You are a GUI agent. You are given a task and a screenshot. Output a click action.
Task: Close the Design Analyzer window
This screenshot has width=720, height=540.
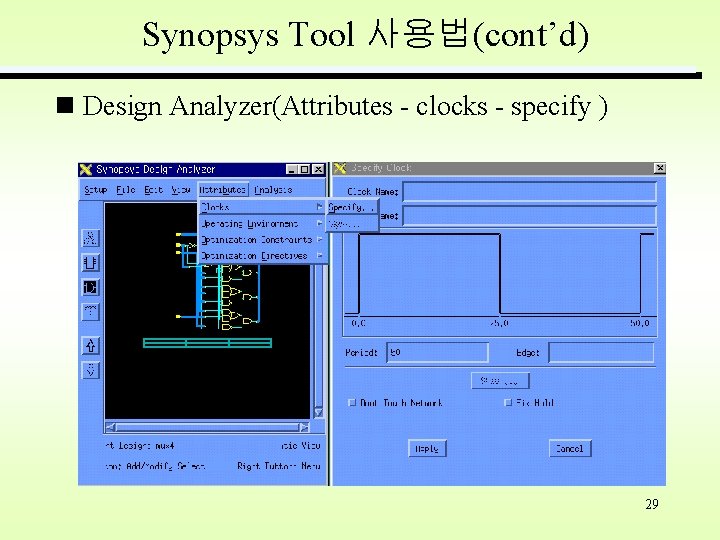pos(318,169)
